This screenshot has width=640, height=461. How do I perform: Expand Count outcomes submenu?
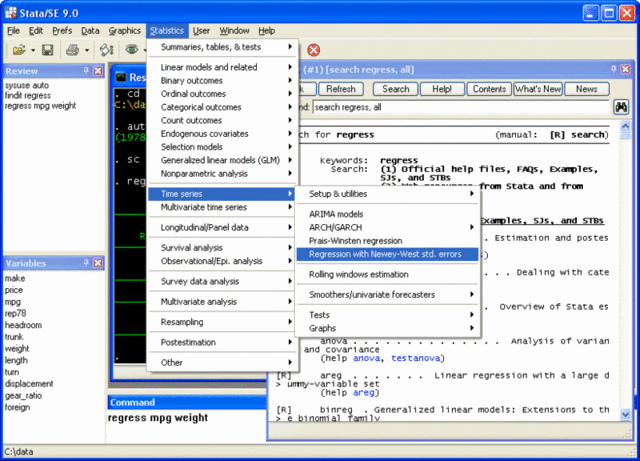click(x=222, y=120)
